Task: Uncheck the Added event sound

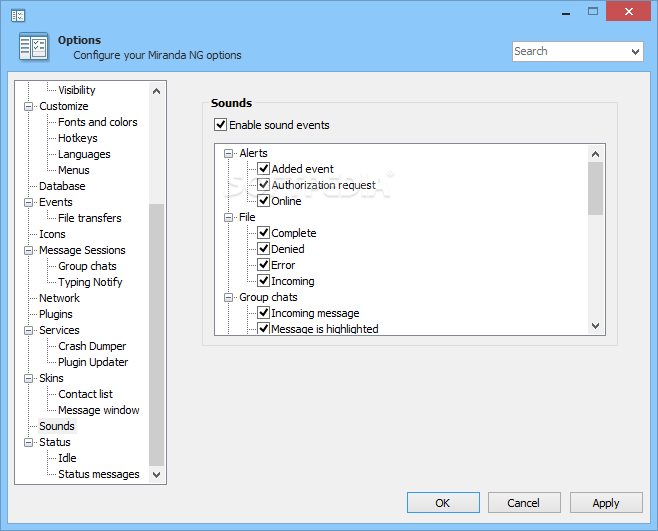Action: tap(264, 169)
